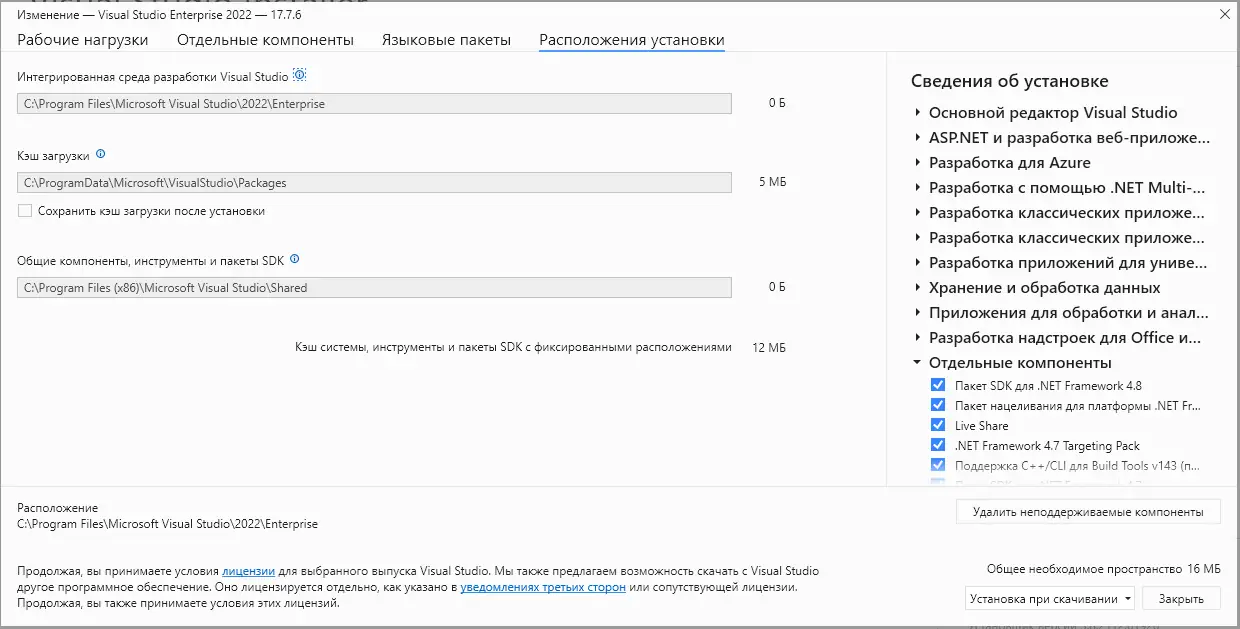
Task: Click the Закрыть button
Action: point(1181,597)
